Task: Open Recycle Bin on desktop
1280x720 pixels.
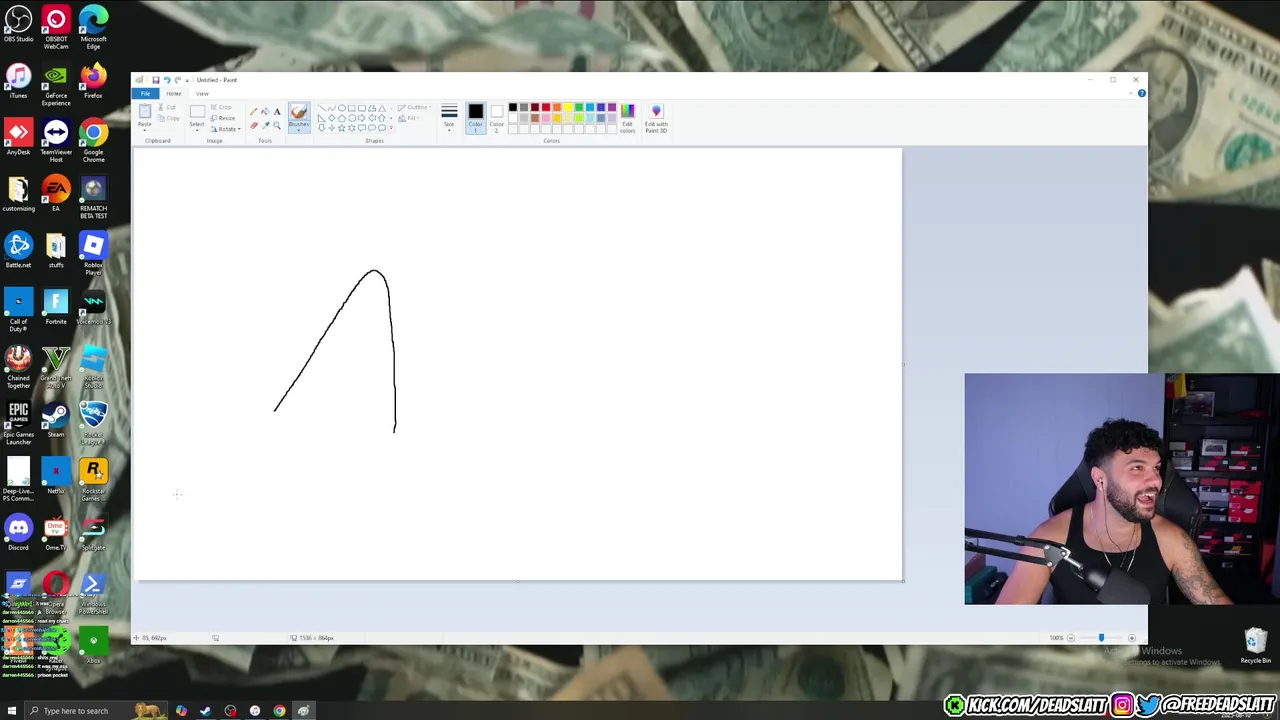Action: tap(1256, 645)
